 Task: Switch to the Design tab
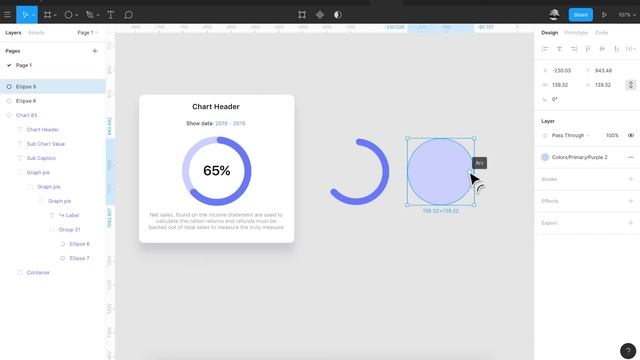(549, 33)
